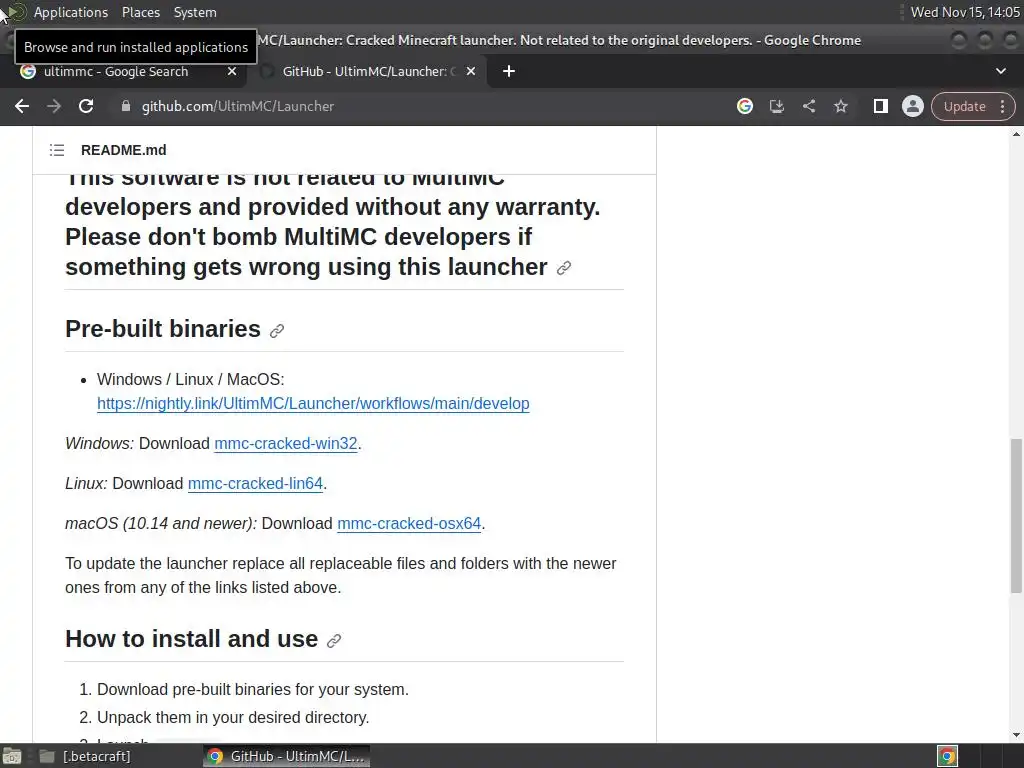Expand the tab search dropdown arrow
1024x768 pixels.
coord(1000,71)
